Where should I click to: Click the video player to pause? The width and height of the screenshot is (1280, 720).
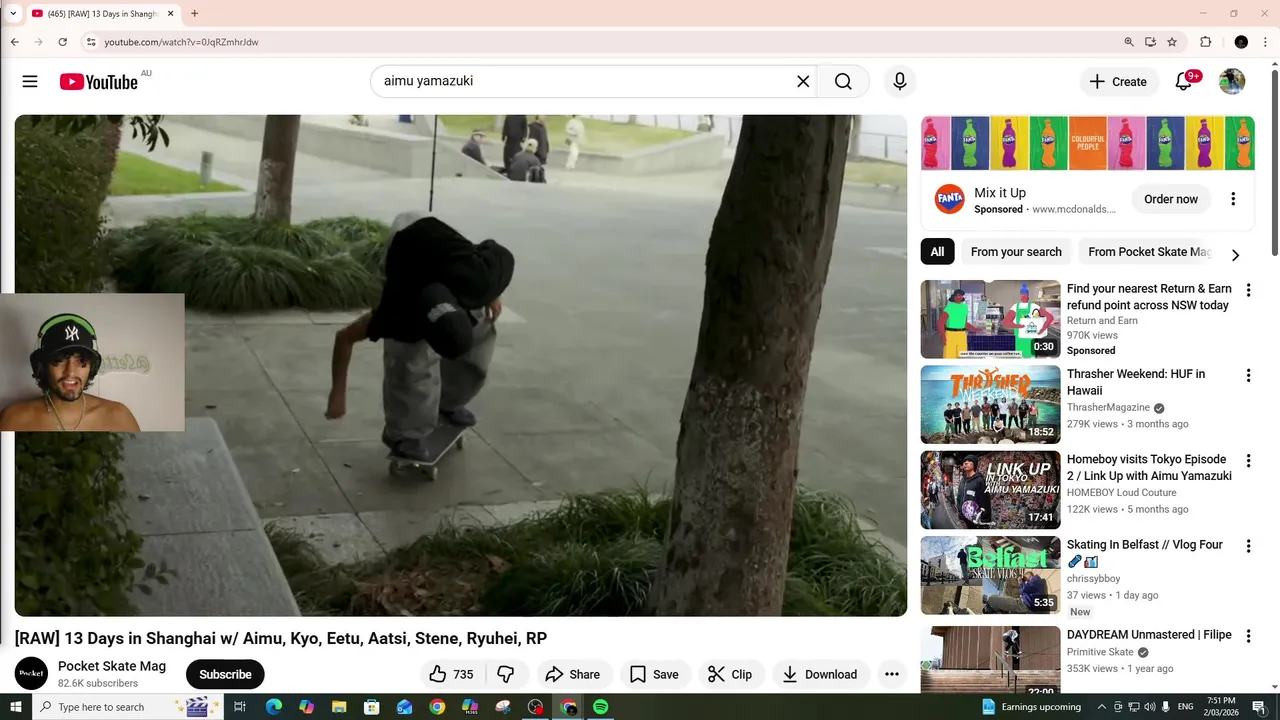tap(461, 365)
